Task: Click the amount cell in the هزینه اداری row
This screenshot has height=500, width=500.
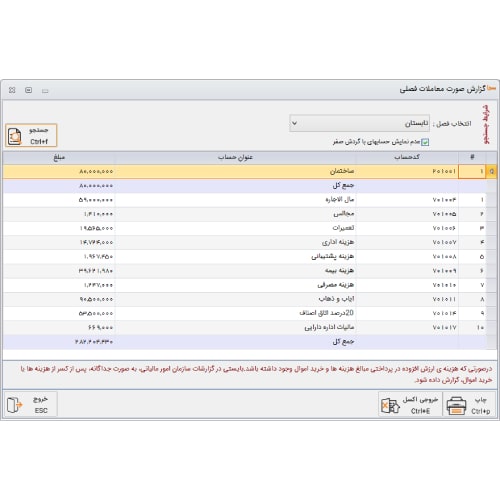Action: point(59,242)
